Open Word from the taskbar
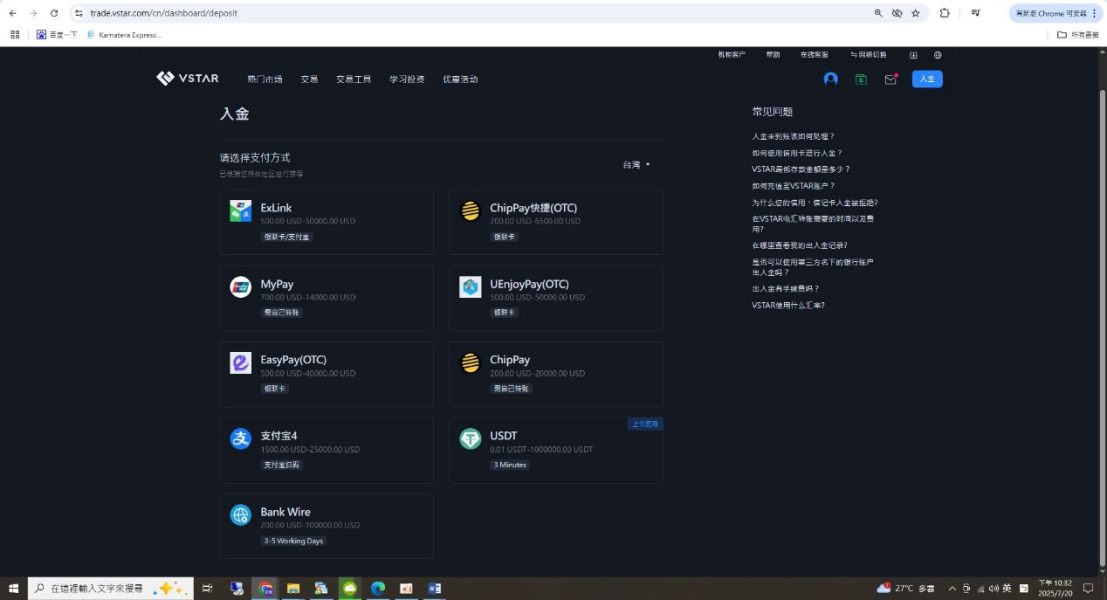 pos(434,588)
